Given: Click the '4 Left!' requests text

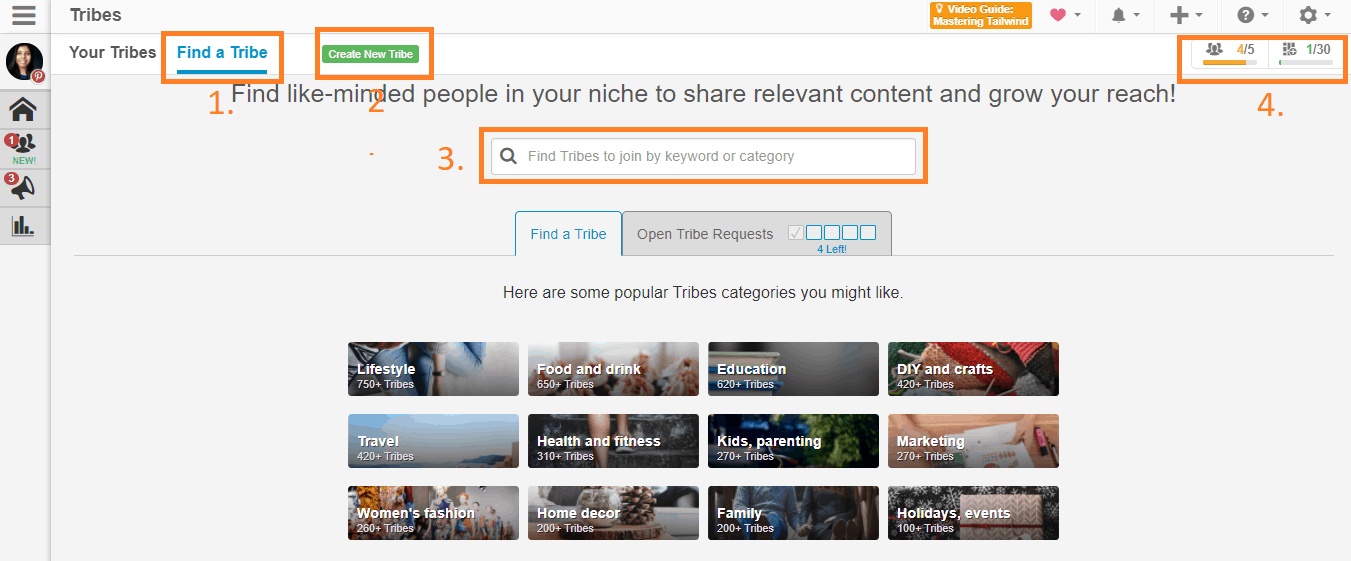Looking at the screenshot, I should pyautogui.click(x=832, y=249).
